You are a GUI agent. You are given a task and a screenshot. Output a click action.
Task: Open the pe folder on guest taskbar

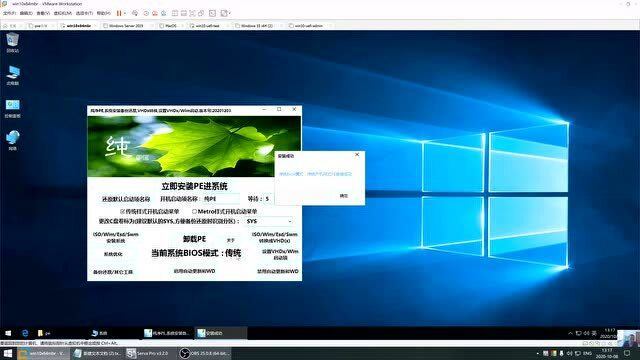click(x=44, y=333)
